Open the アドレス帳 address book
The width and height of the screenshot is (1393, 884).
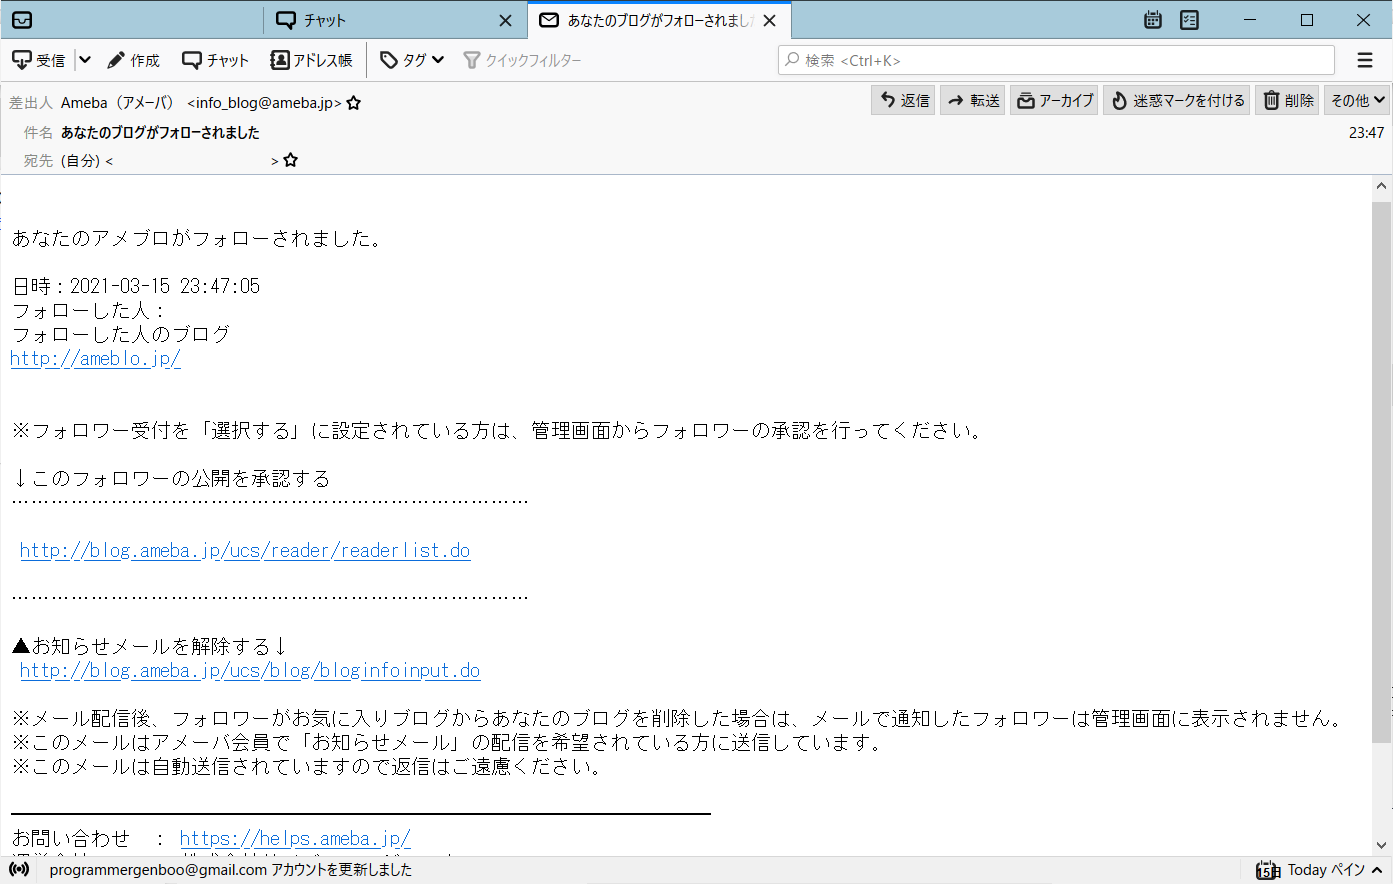click(x=311, y=60)
